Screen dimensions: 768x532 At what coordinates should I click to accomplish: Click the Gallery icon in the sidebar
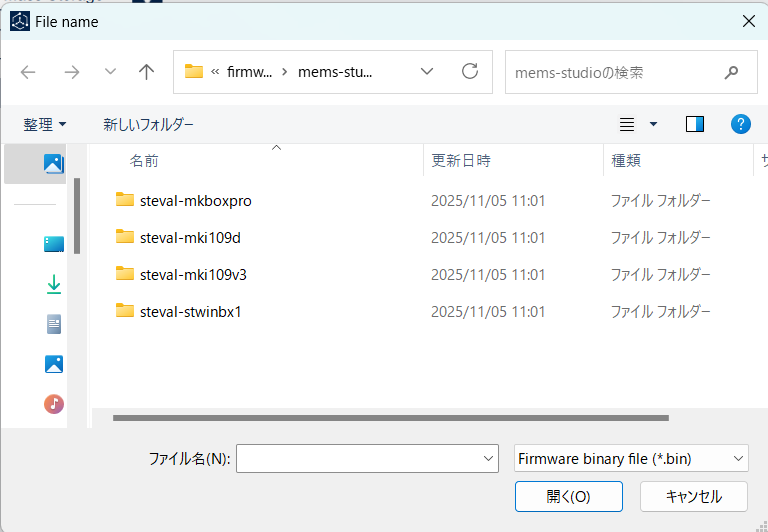tap(54, 164)
